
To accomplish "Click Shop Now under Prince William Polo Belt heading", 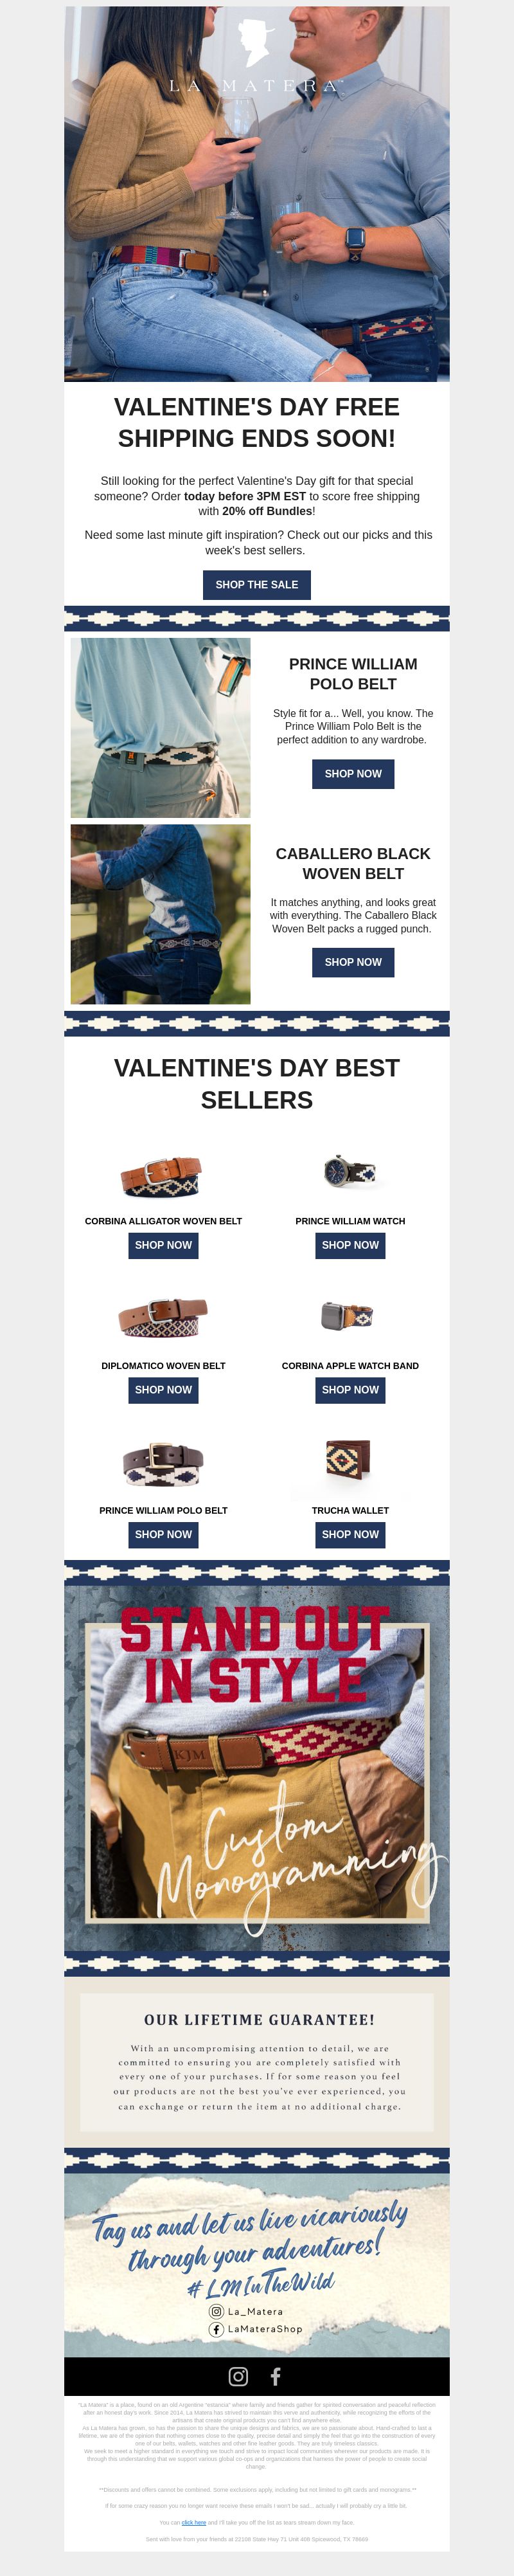I will pyautogui.click(x=353, y=774).
